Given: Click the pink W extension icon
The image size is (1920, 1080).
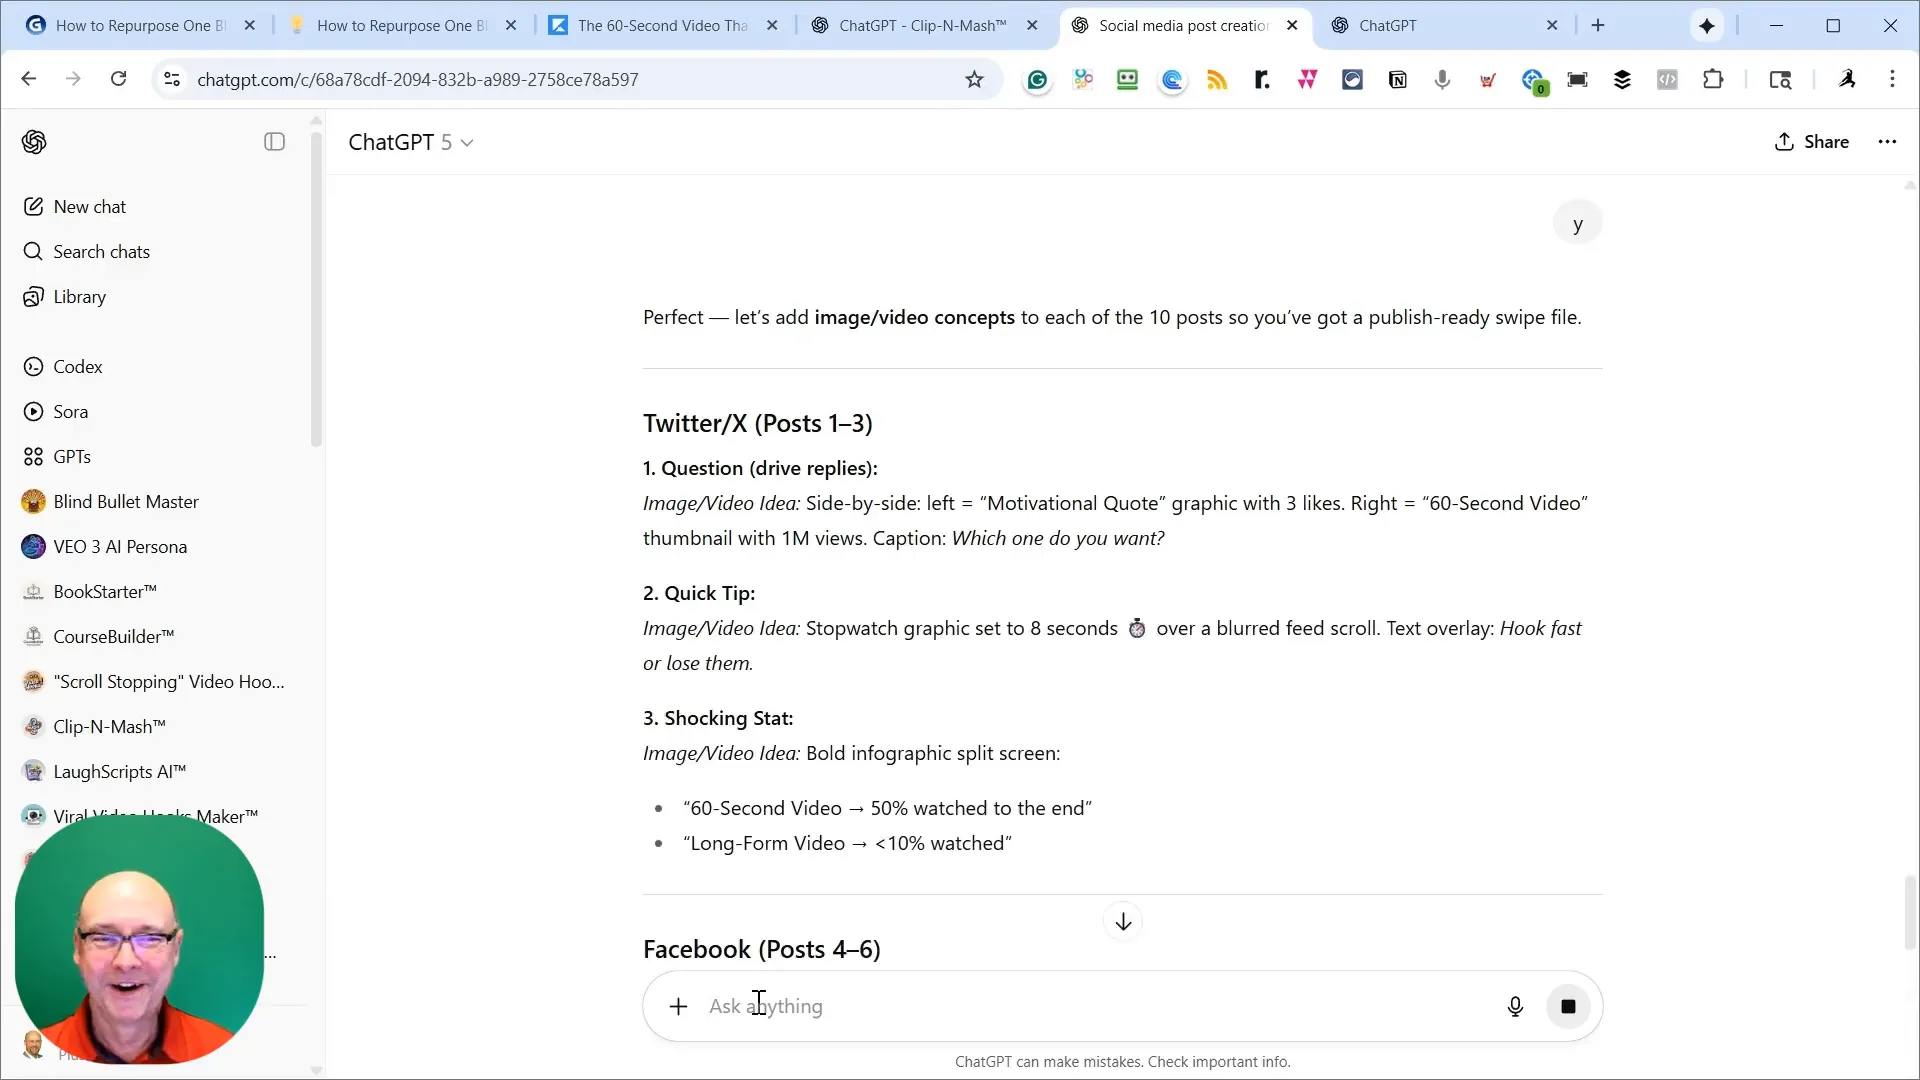Looking at the screenshot, I should 1307,80.
